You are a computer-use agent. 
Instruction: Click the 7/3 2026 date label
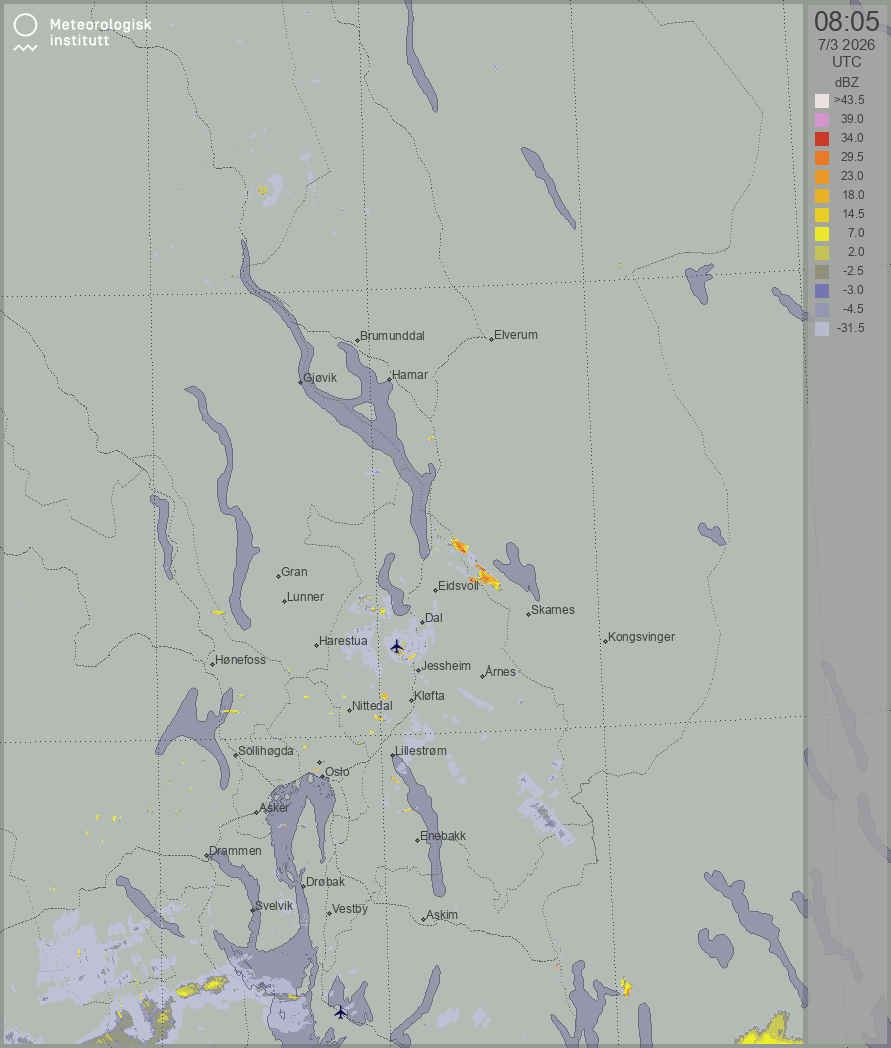click(846, 45)
